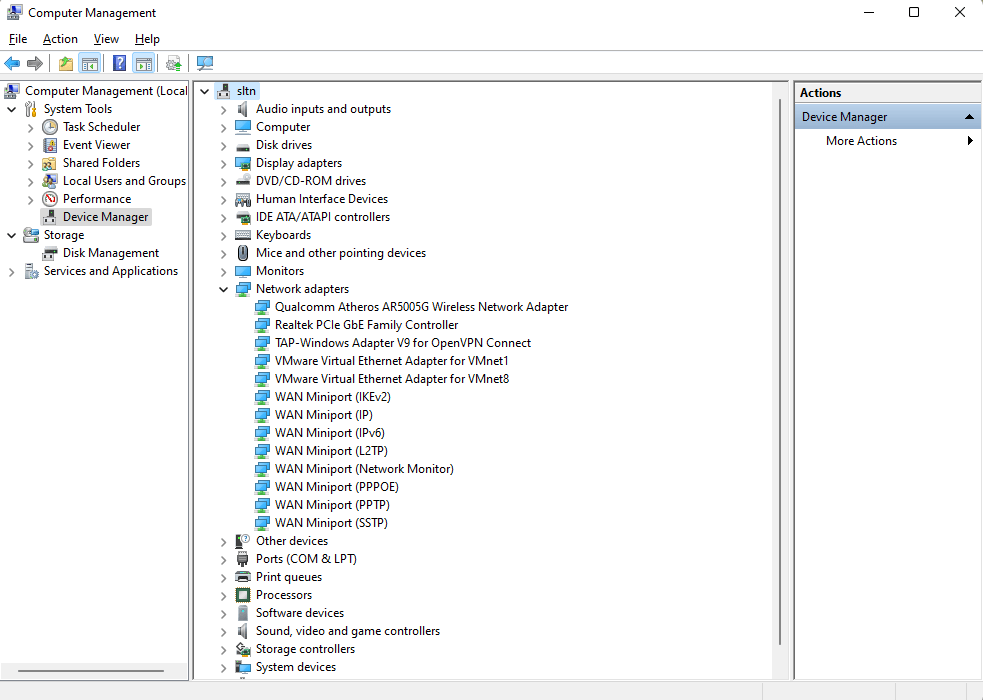This screenshot has width=983, height=700.
Task: Select Qualcomm Atheros wireless adapter icon
Action: (x=262, y=307)
